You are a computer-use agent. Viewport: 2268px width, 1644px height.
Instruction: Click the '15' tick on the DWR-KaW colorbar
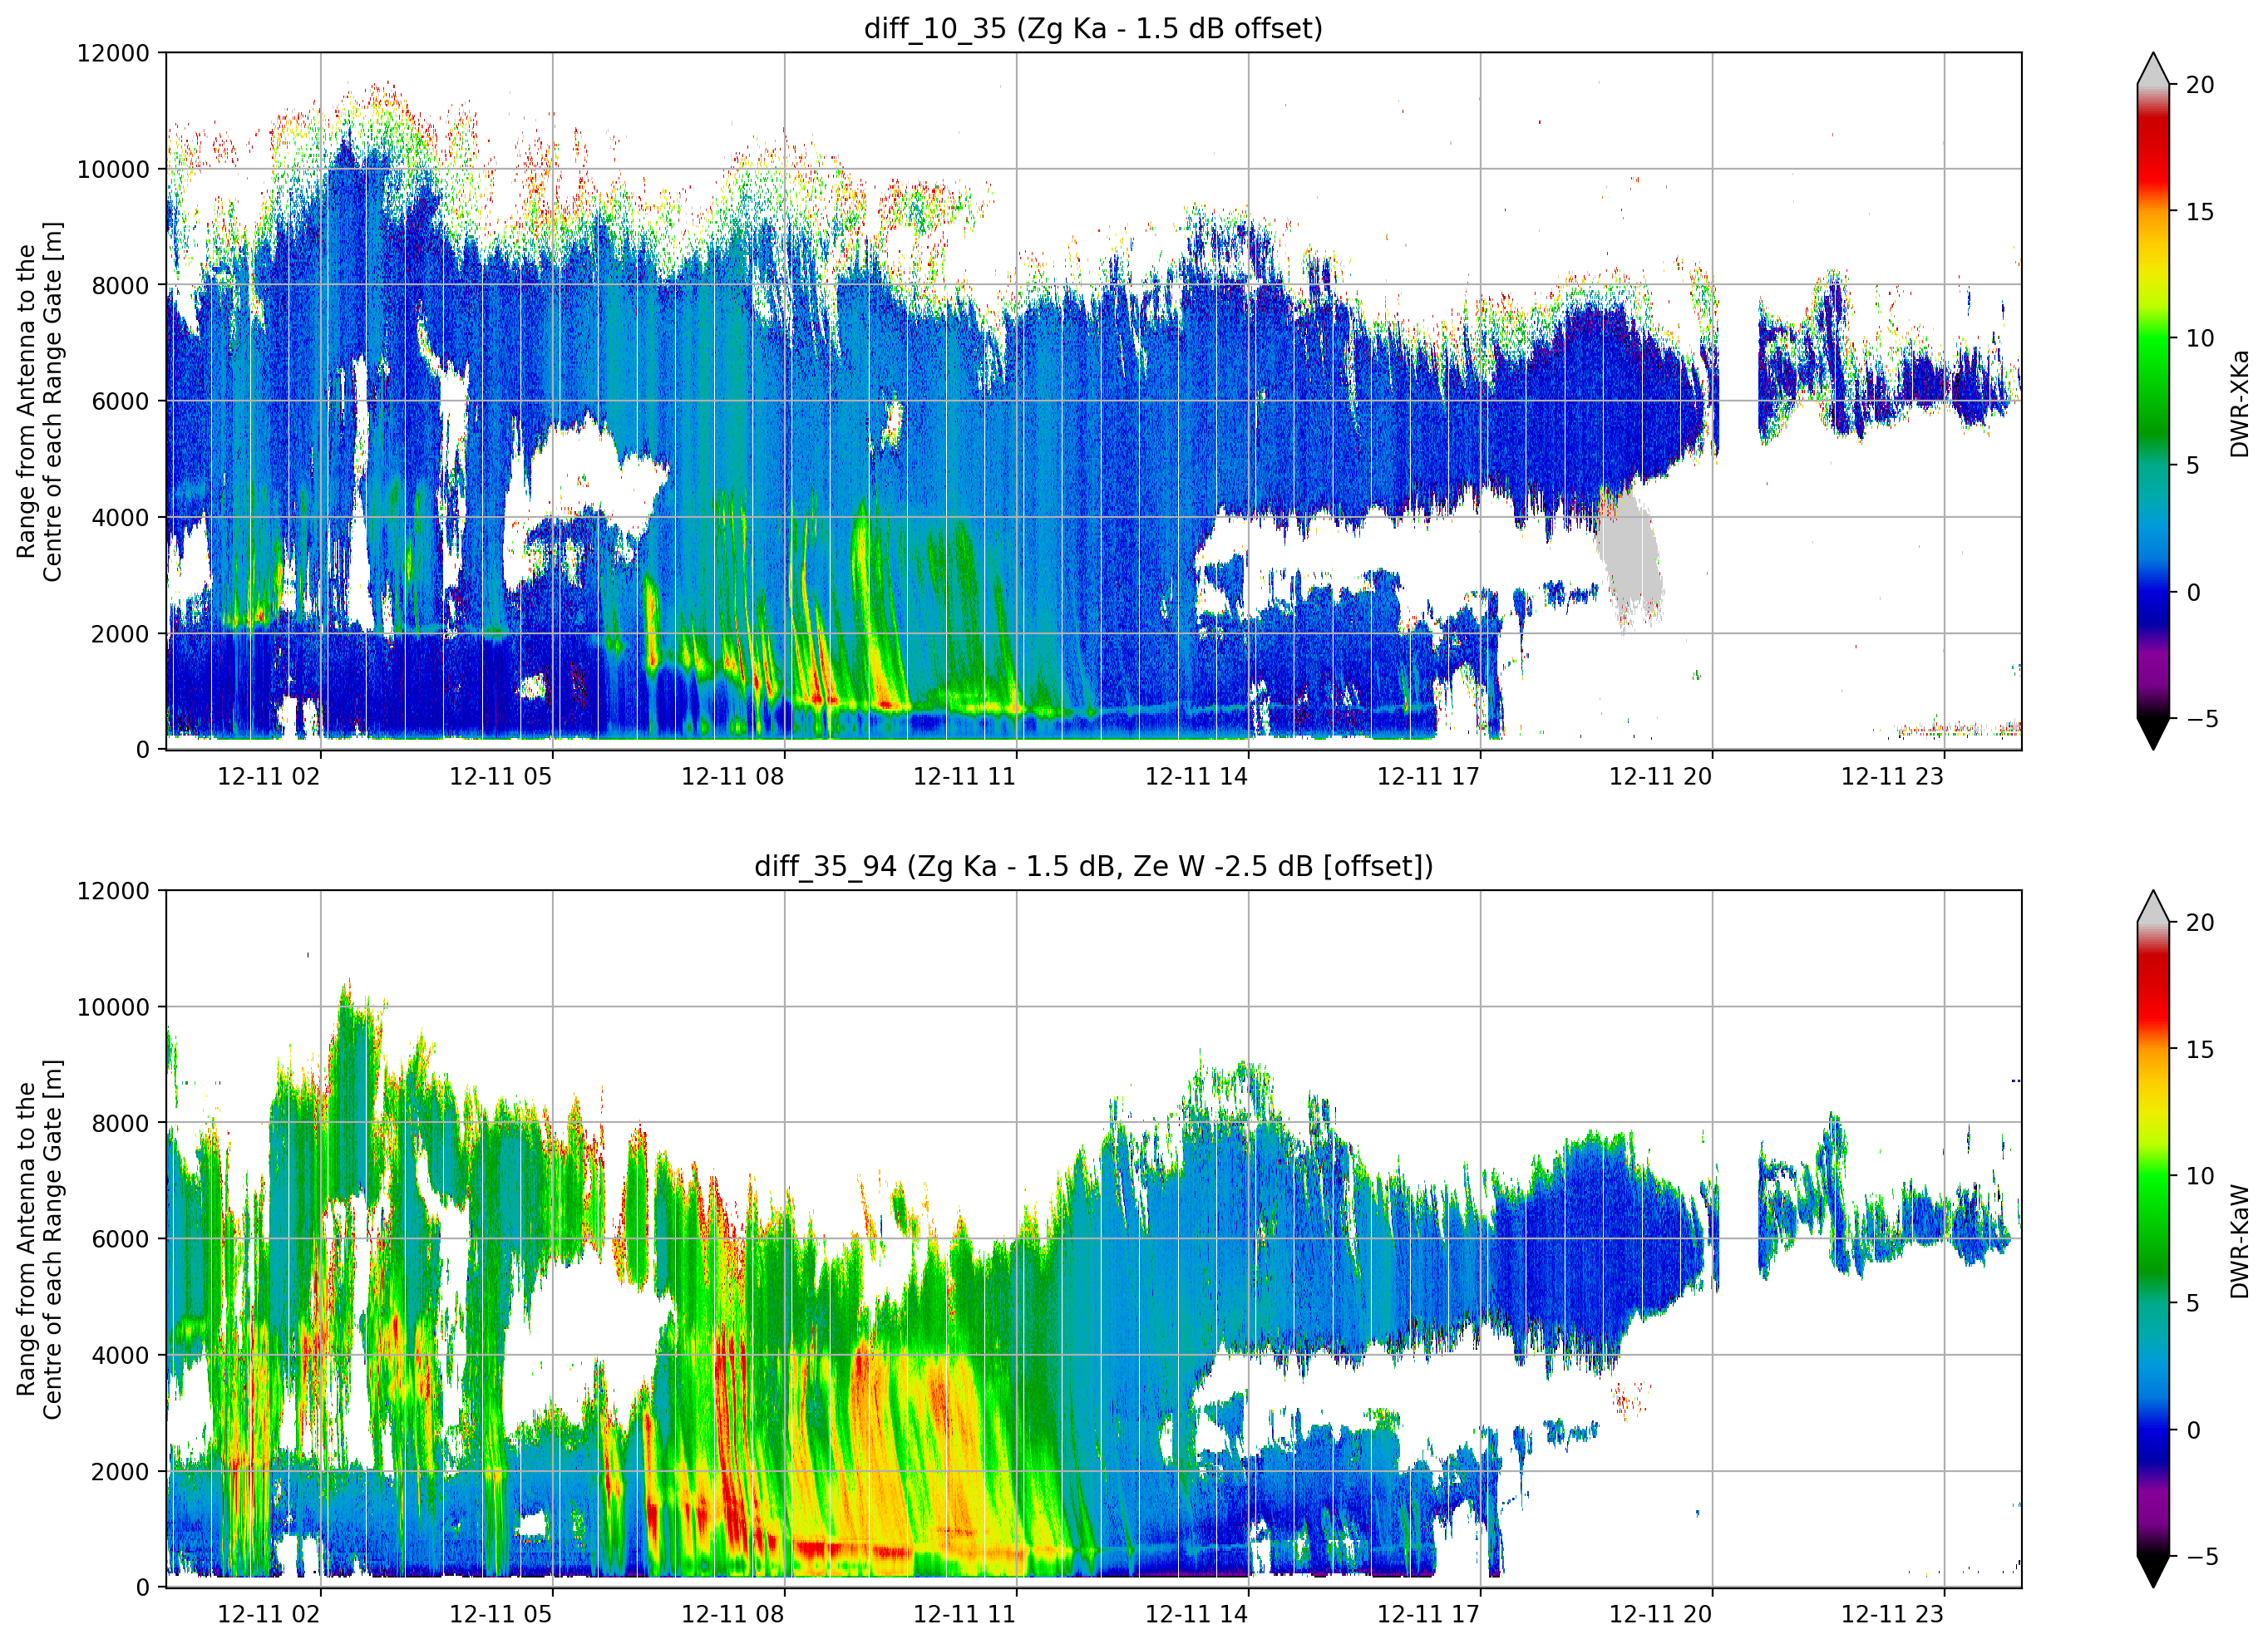2200,1050
